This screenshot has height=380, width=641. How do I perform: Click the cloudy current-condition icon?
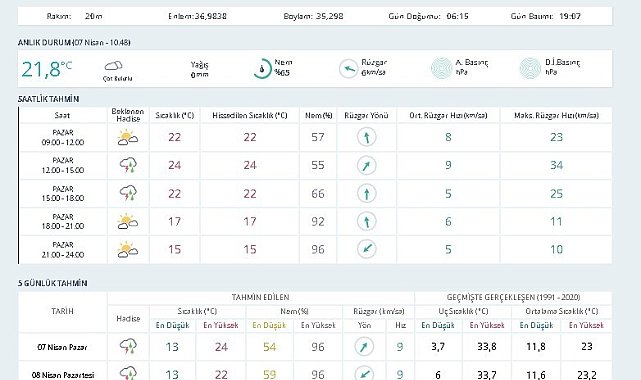113,66
